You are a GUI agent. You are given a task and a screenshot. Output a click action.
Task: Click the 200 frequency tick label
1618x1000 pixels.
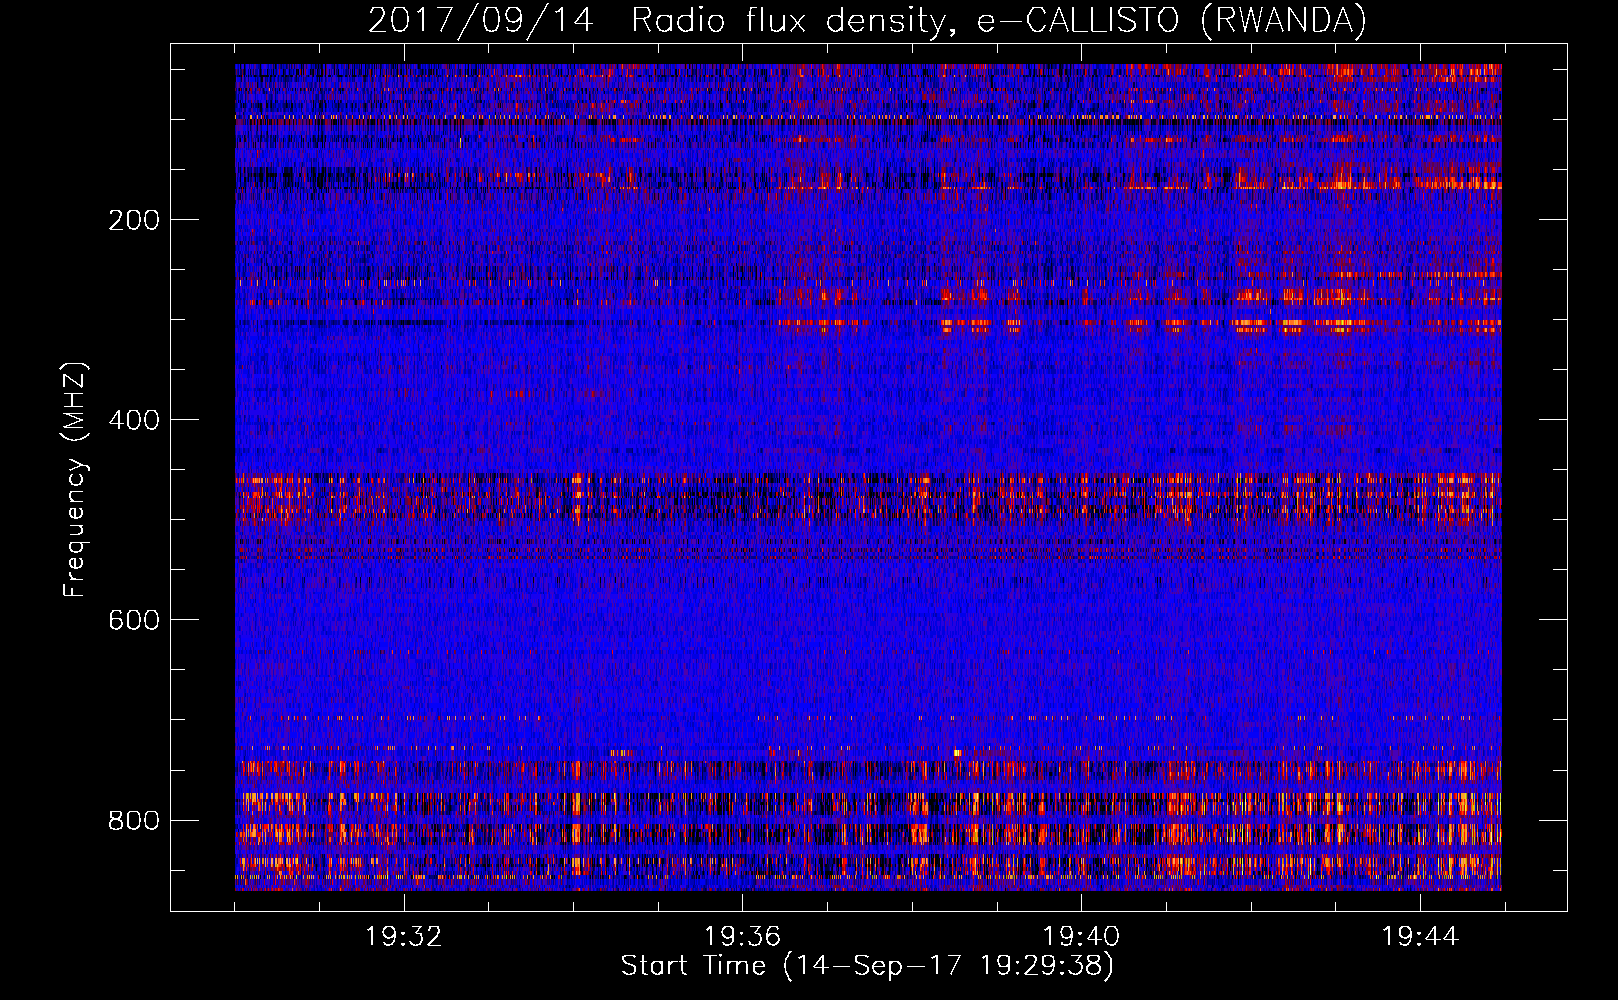point(133,220)
